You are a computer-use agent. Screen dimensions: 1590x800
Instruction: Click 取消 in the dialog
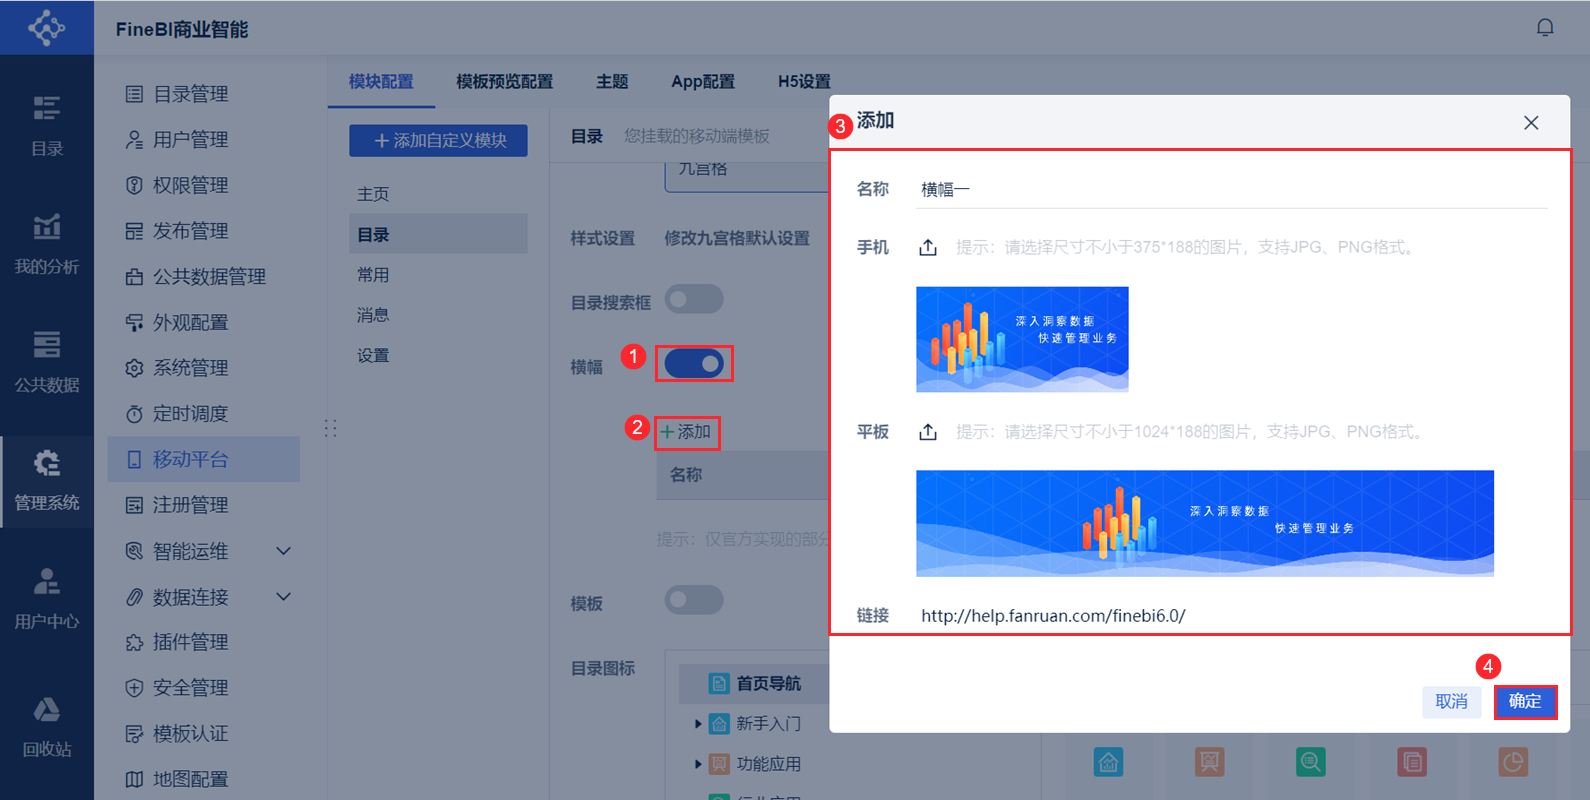1451,702
